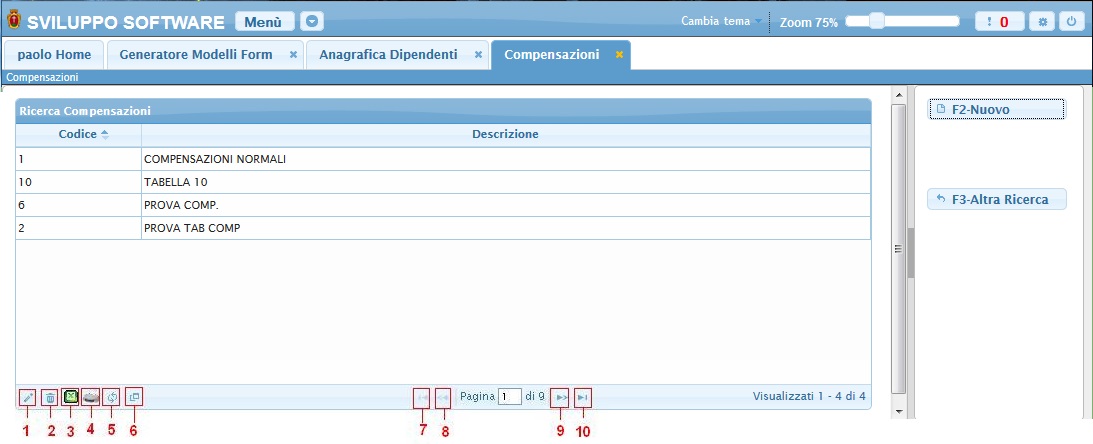This screenshot has height=444, width=1093.
Task: Go to the next results page
Action: point(561,397)
